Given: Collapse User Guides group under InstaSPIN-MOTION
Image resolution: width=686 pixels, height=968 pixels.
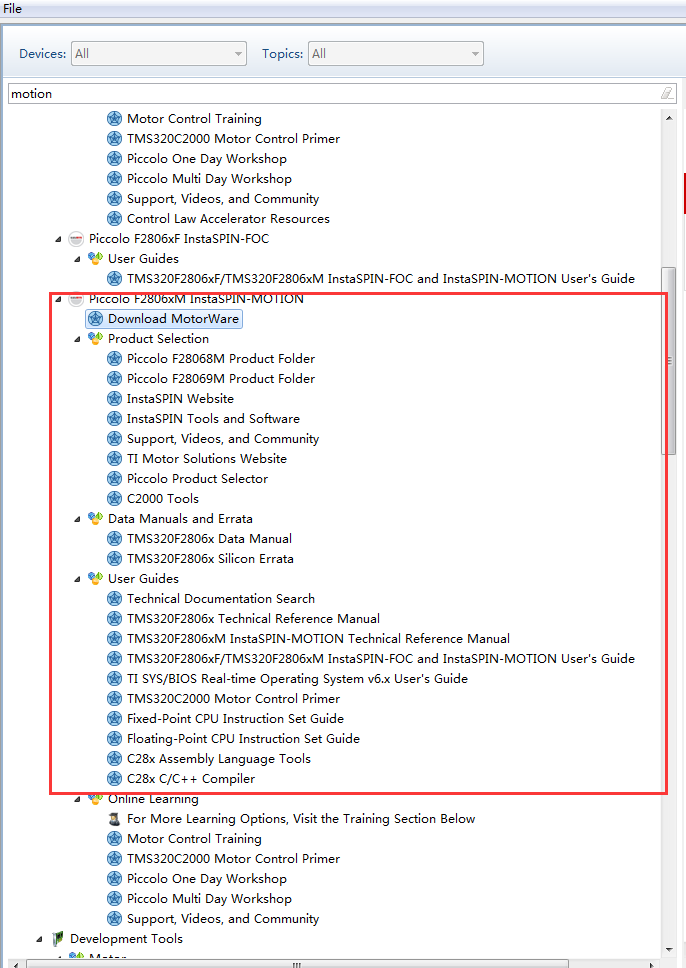Looking at the screenshot, I should [77, 579].
